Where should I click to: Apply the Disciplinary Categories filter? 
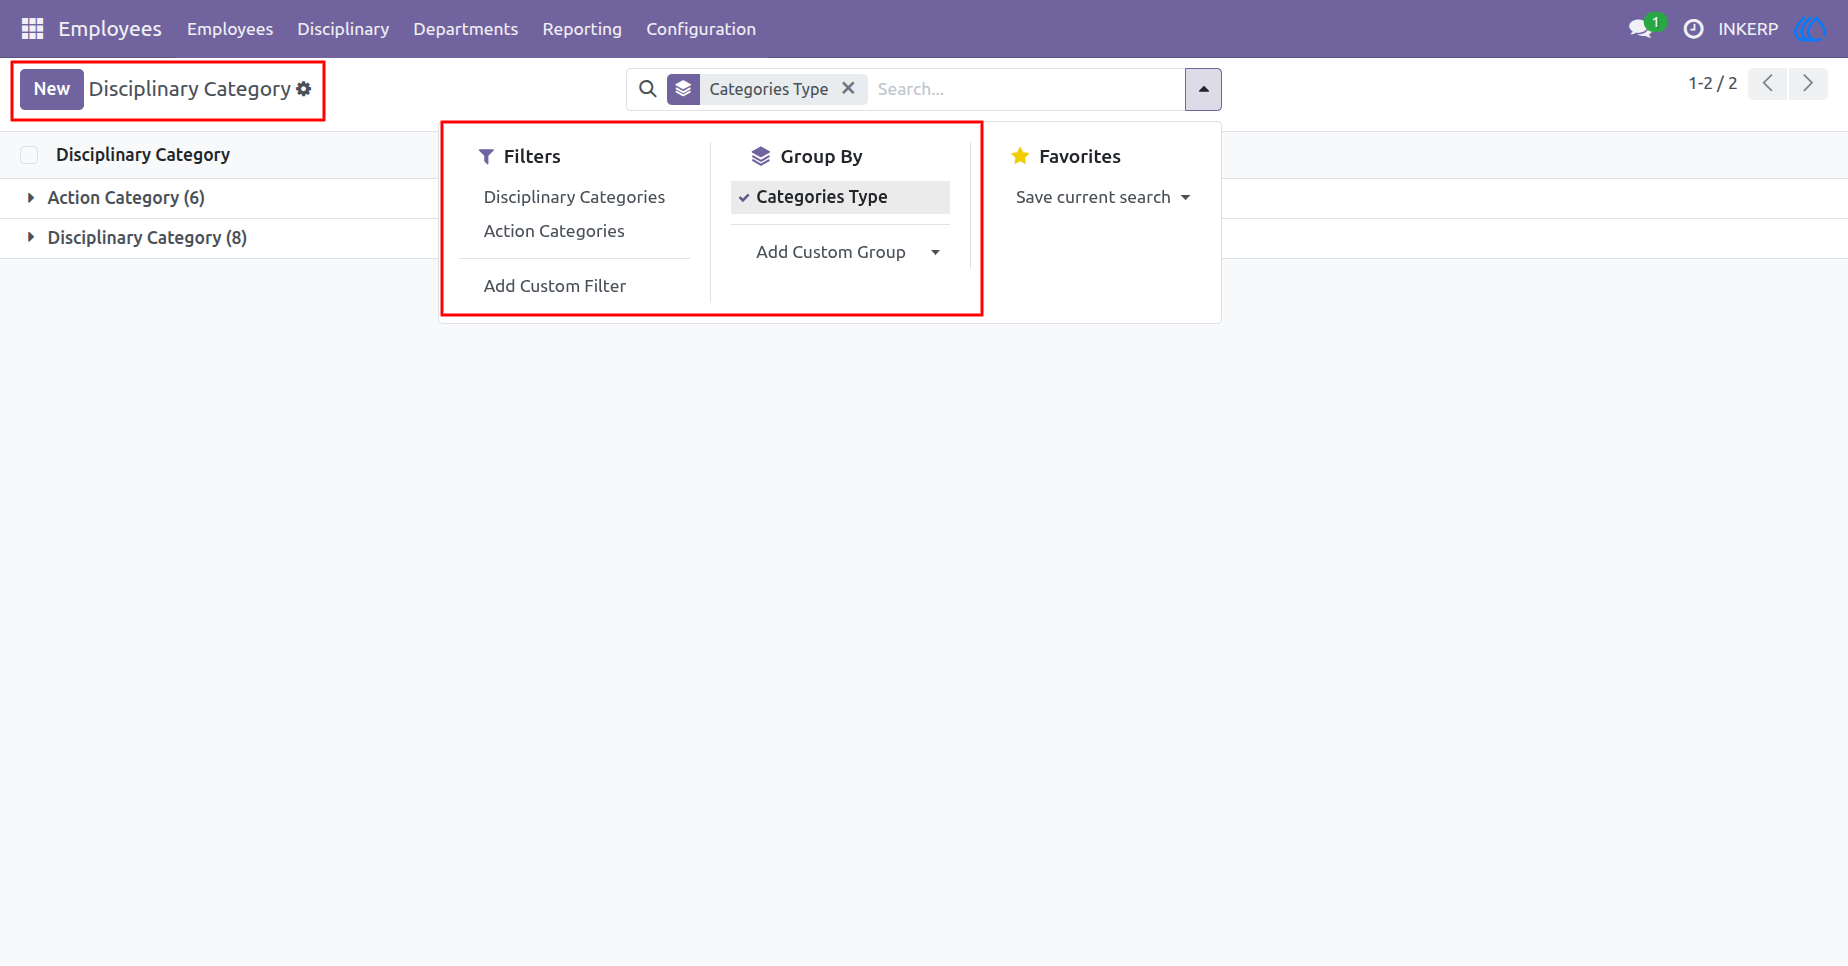pos(574,197)
